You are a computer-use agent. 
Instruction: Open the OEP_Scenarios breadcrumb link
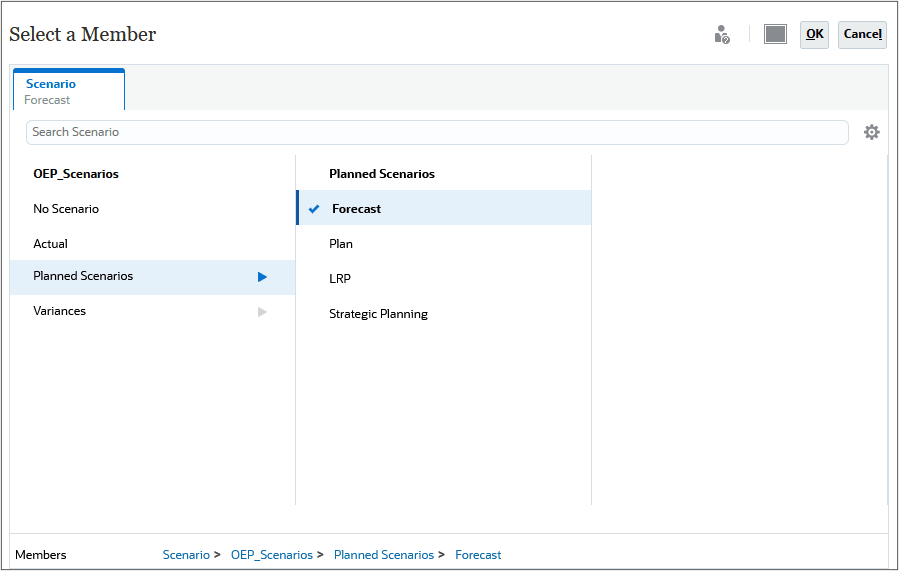(272, 555)
